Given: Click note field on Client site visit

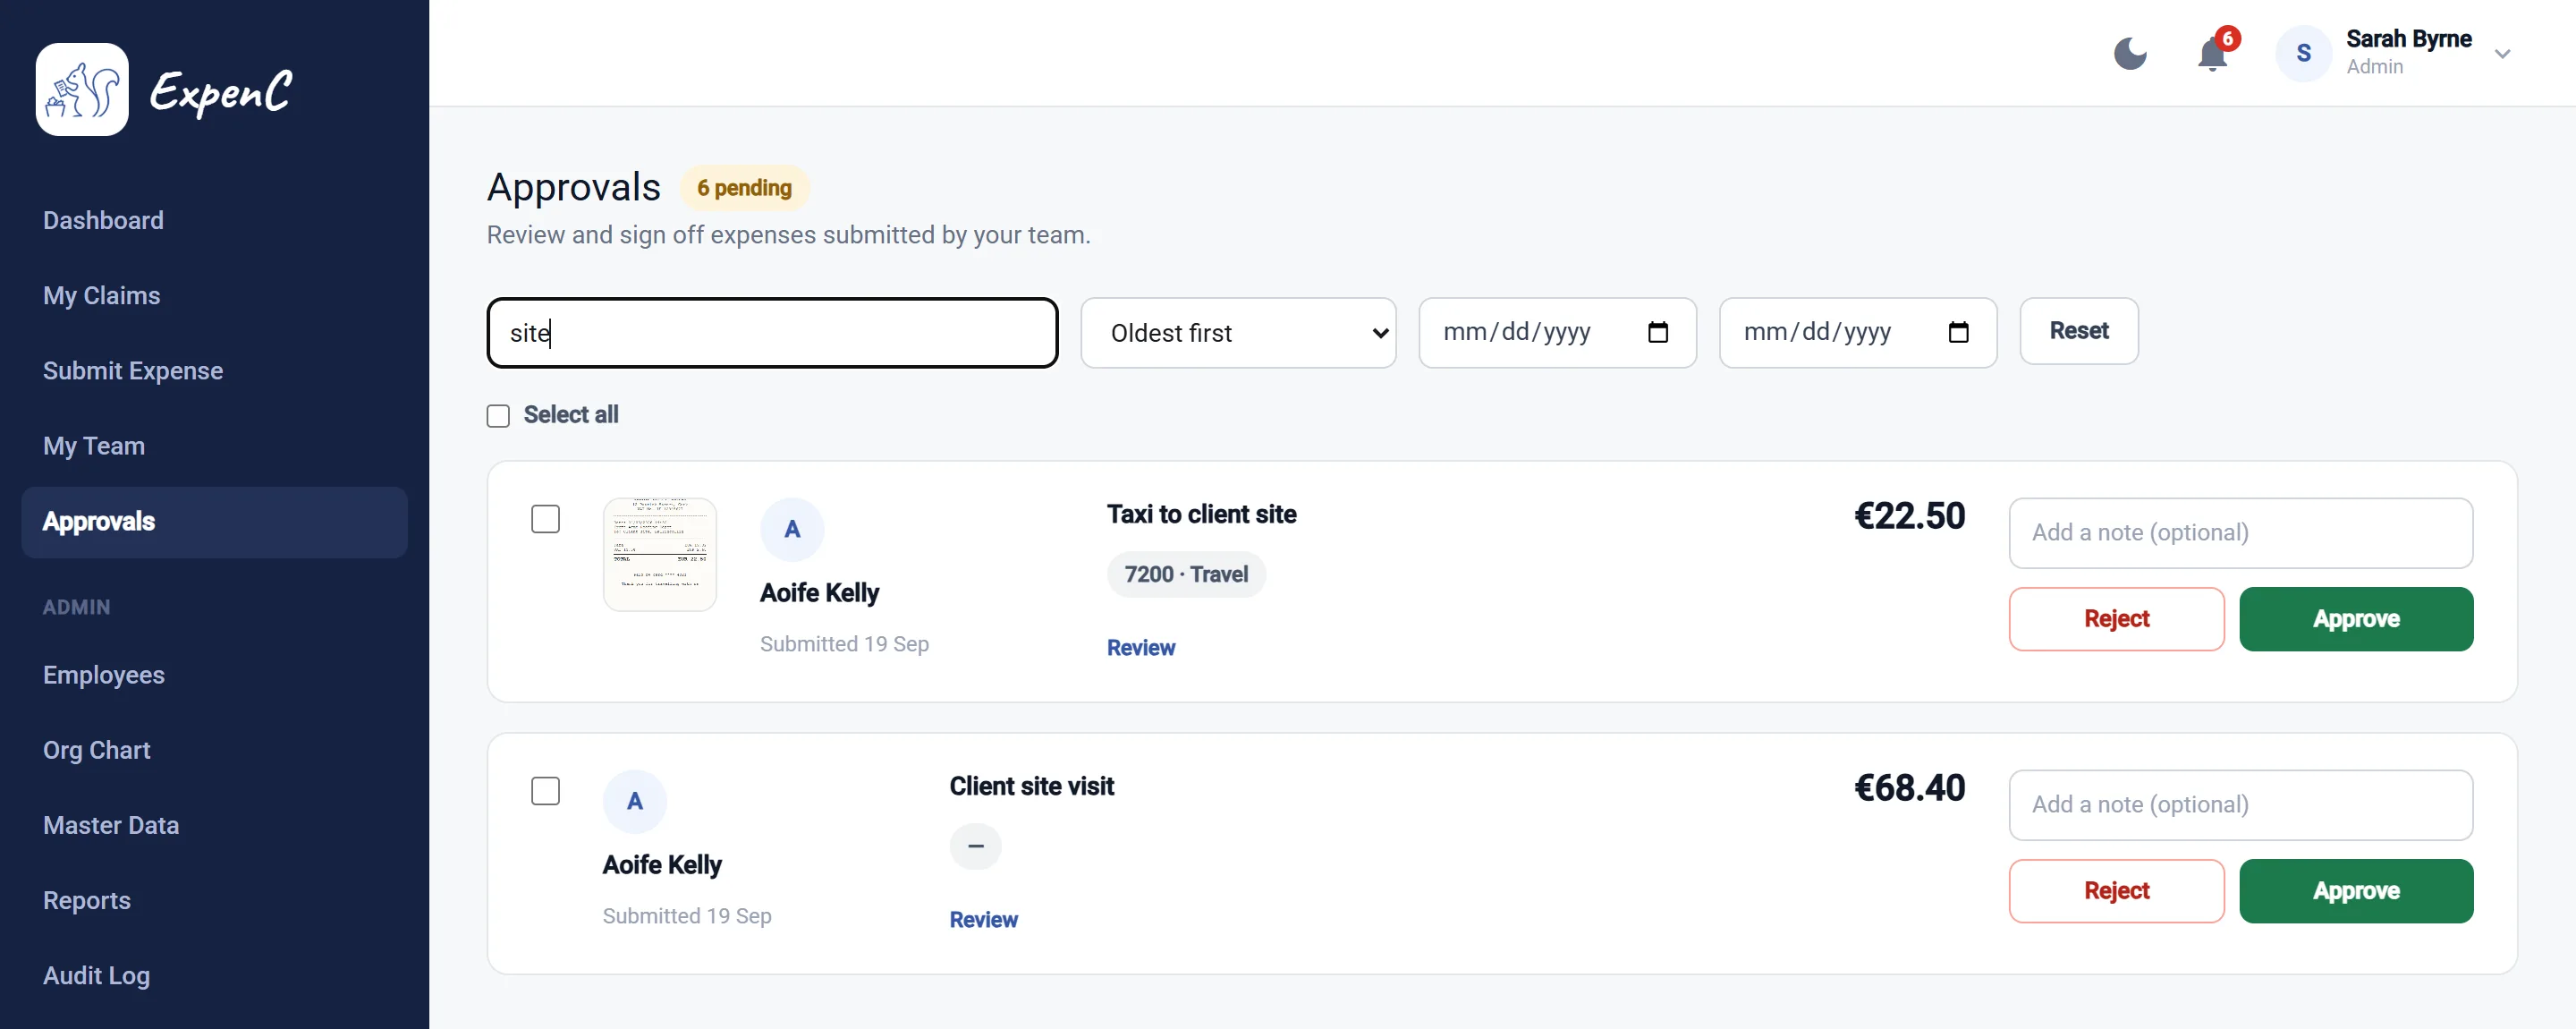Looking at the screenshot, I should point(2240,805).
